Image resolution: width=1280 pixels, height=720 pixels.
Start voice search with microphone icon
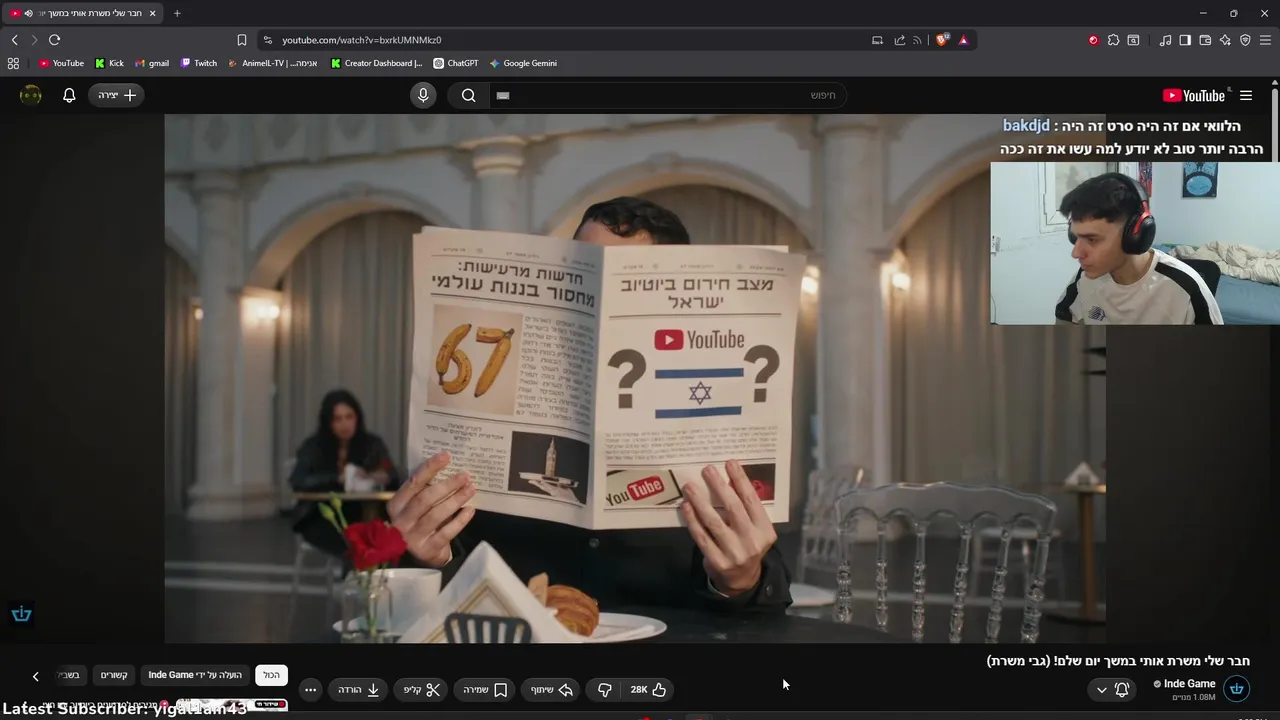pos(423,95)
